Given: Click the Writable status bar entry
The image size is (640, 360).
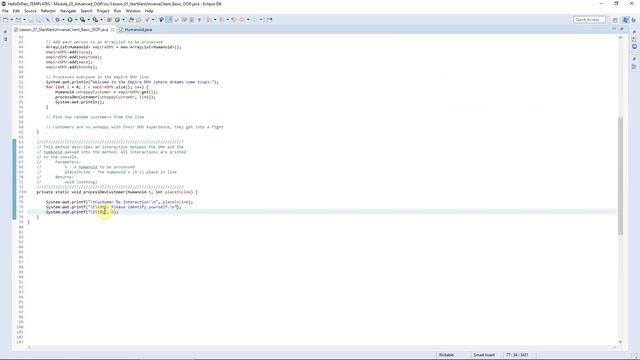Looking at the screenshot, I should coord(446,355).
